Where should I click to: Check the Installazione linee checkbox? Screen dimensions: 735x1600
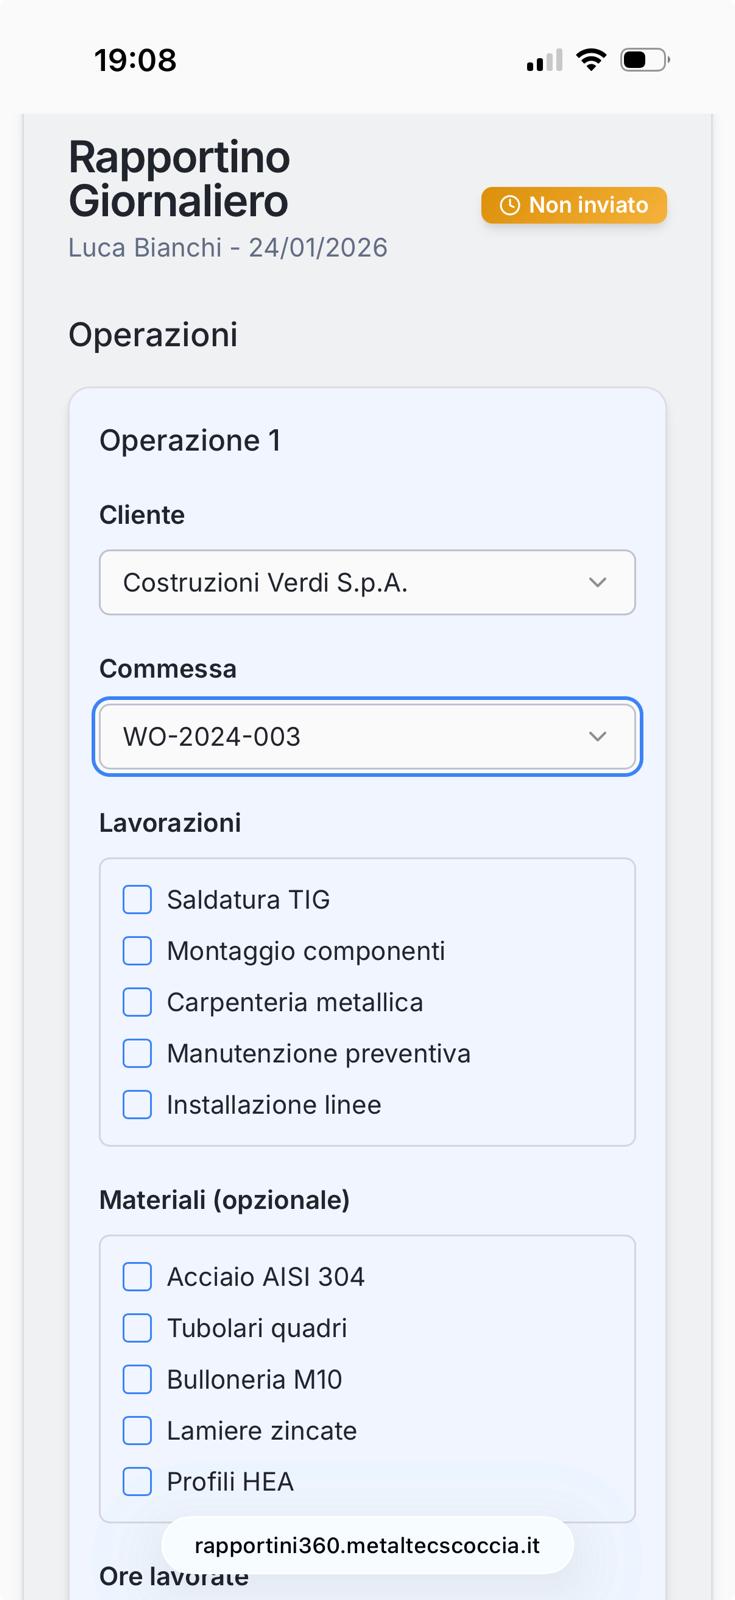tap(137, 1104)
